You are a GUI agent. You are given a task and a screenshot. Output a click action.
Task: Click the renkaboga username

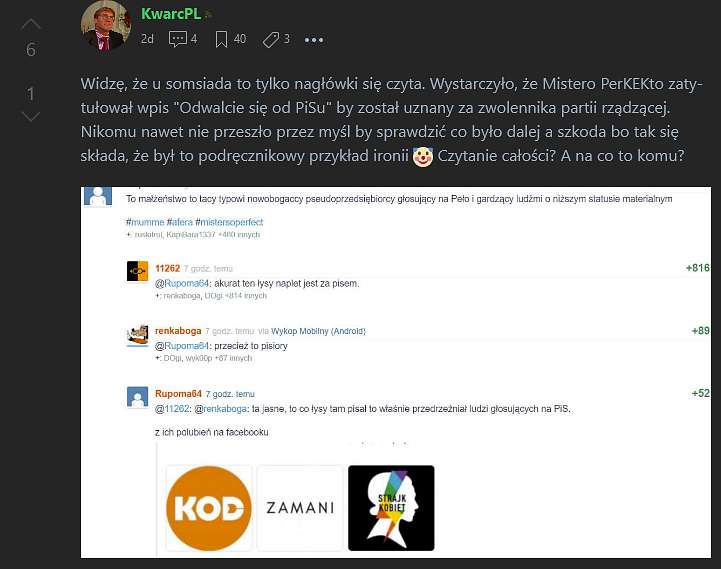178,331
